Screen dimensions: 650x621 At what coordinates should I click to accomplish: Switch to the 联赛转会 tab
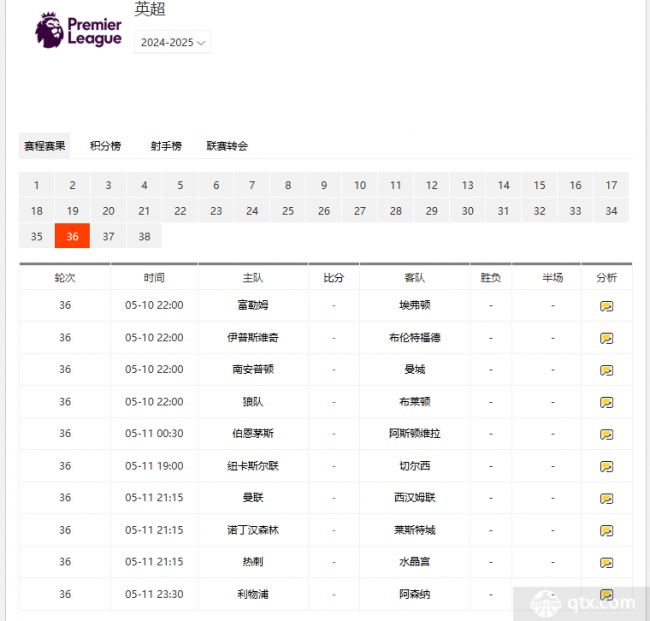227,146
